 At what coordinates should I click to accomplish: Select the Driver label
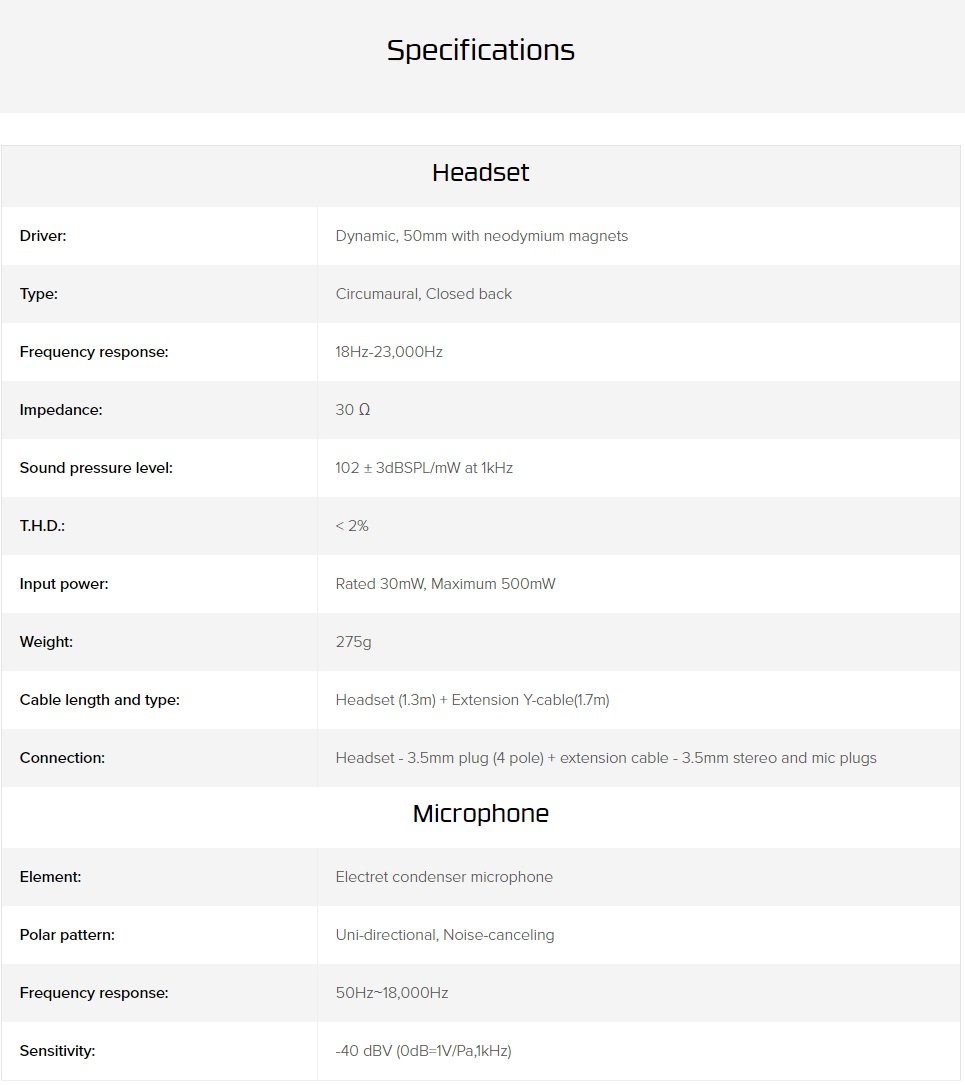click(x=43, y=236)
